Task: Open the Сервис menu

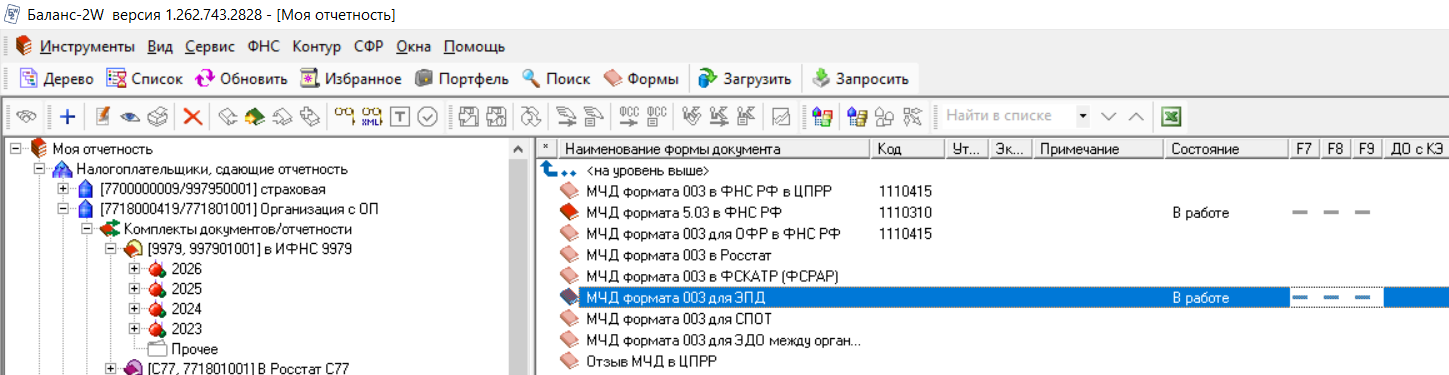Action: click(210, 47)
